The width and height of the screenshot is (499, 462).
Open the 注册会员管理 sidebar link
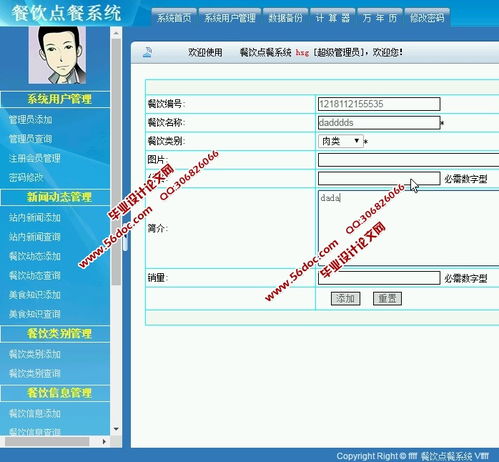pyautogui.click(x=35, y=158)
